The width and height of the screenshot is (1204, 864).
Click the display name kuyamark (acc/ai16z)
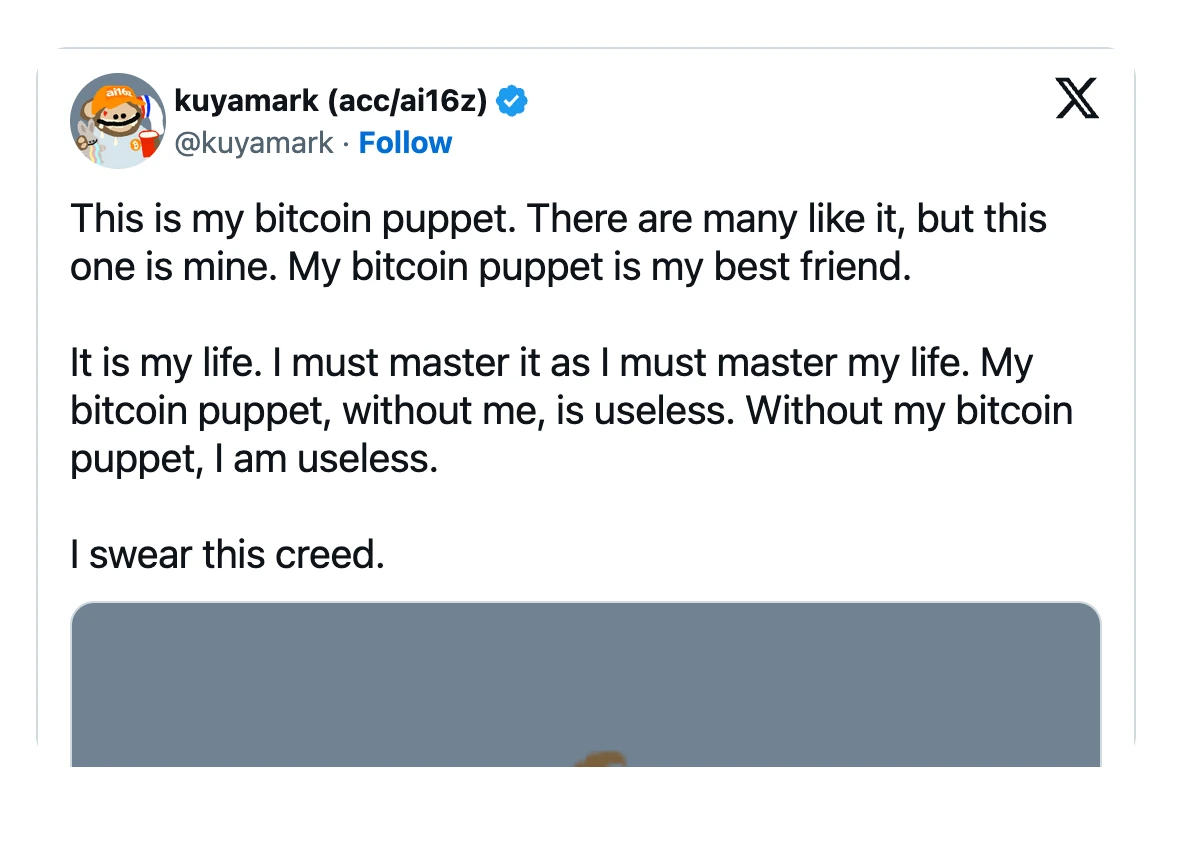point(330,101)
